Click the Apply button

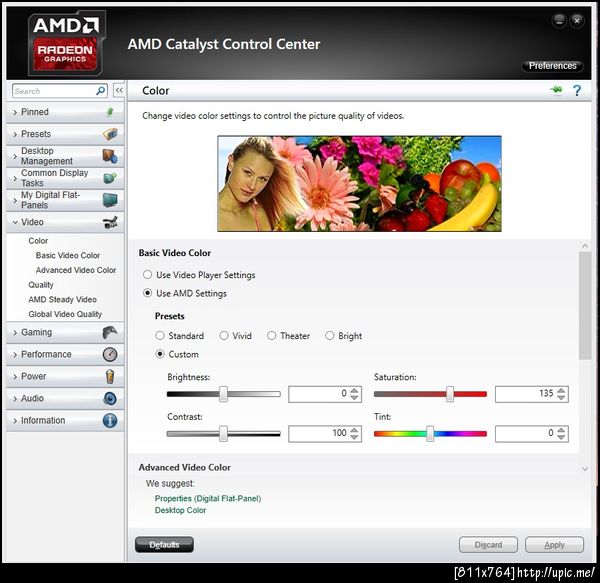554,544
